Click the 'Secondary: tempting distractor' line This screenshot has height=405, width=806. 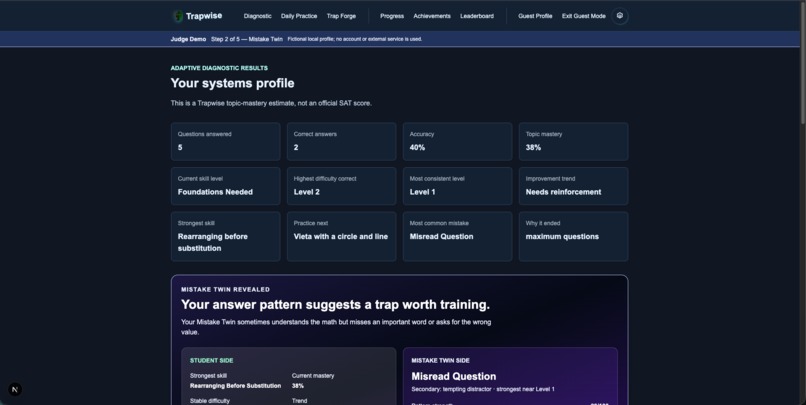pyautogui.click(x=483, y=390)
